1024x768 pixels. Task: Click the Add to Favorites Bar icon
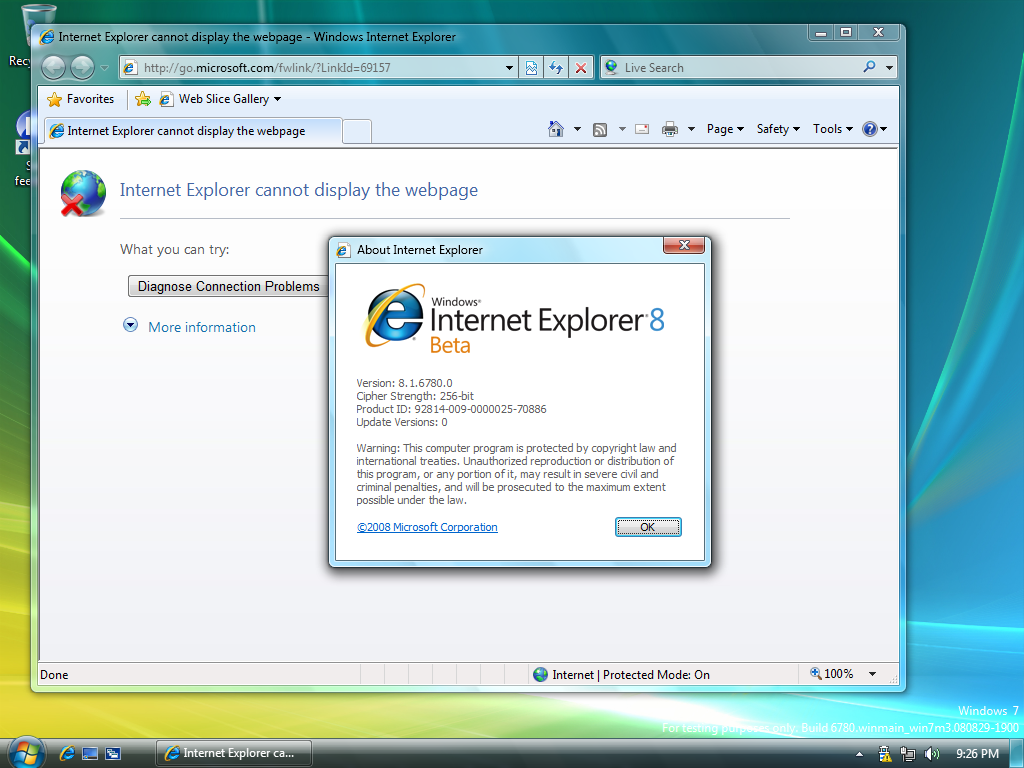click(142, 99)
